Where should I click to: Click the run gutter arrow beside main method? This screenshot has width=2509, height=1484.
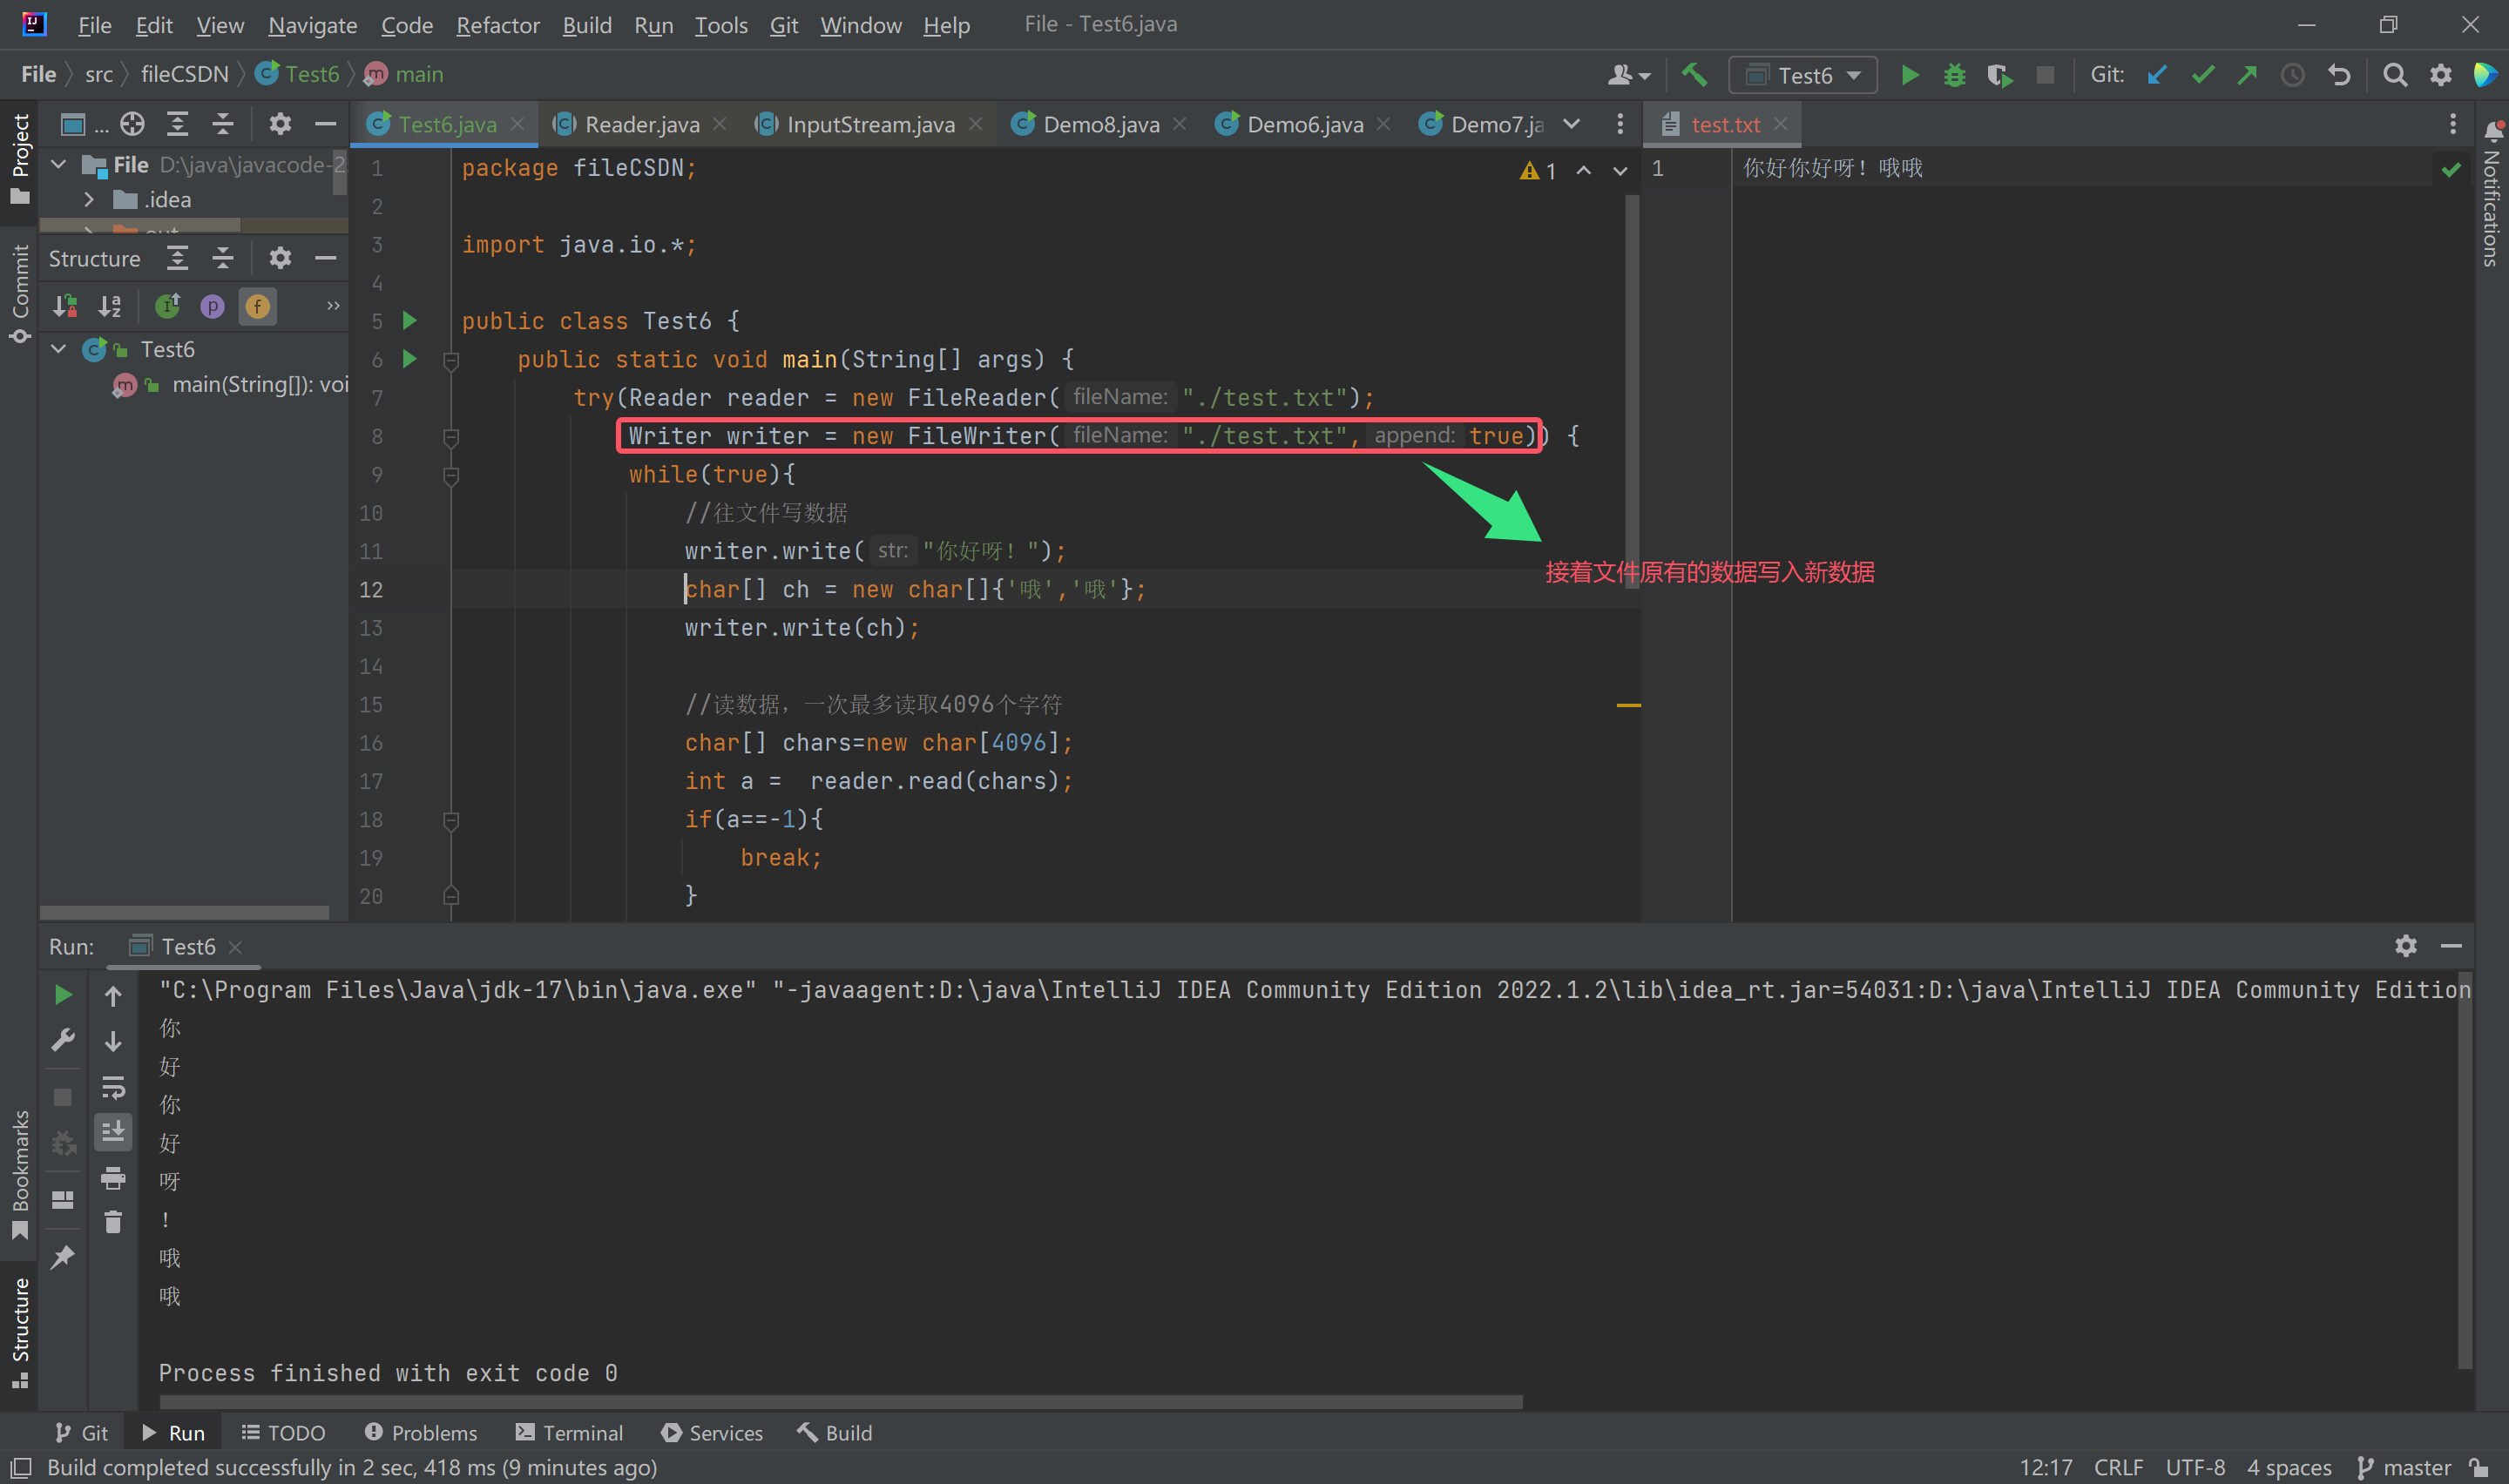[x=409, y=359]
